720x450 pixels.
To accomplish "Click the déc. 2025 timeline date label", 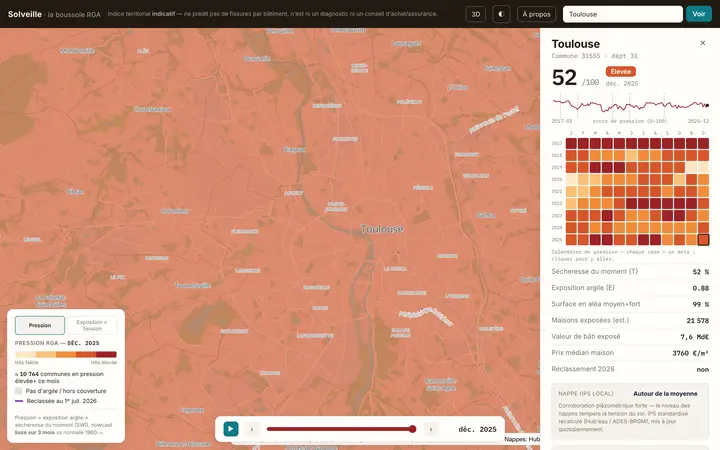I will pos(478,429).
